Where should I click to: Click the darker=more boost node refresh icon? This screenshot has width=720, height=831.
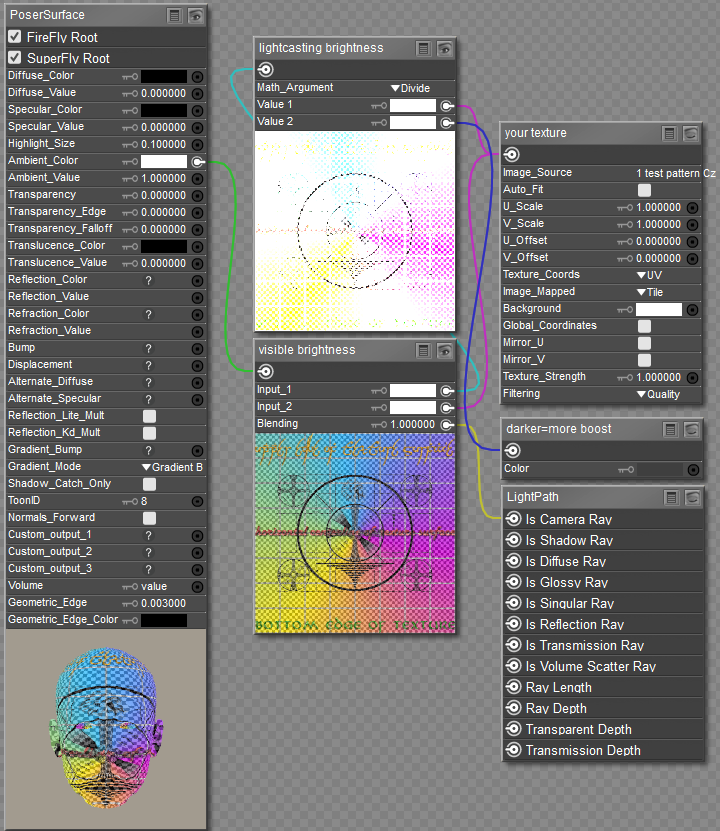(x=690, y=429)
